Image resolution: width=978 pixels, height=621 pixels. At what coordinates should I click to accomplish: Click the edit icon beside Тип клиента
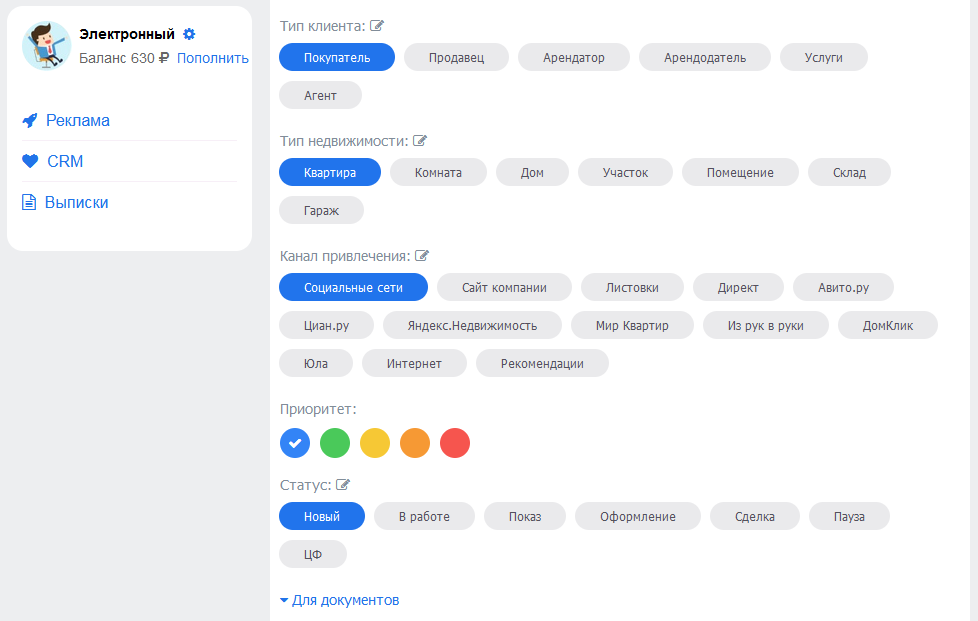(x=377, y=26)
